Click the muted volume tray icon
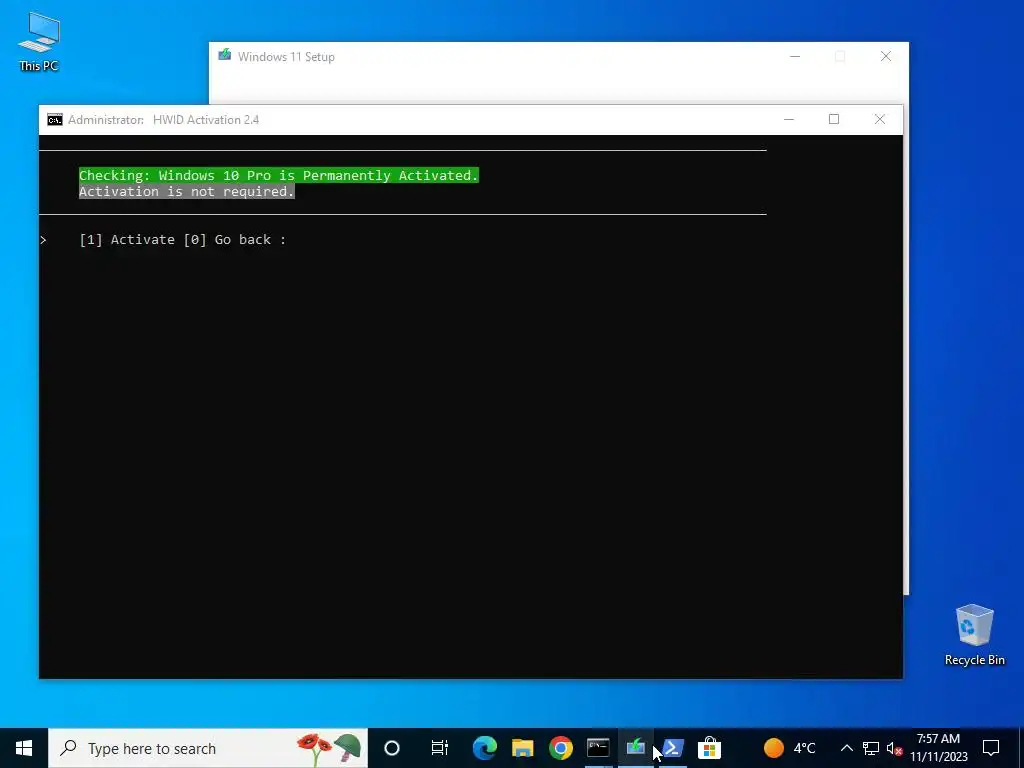1024x768 pixels. click(894, 748)
